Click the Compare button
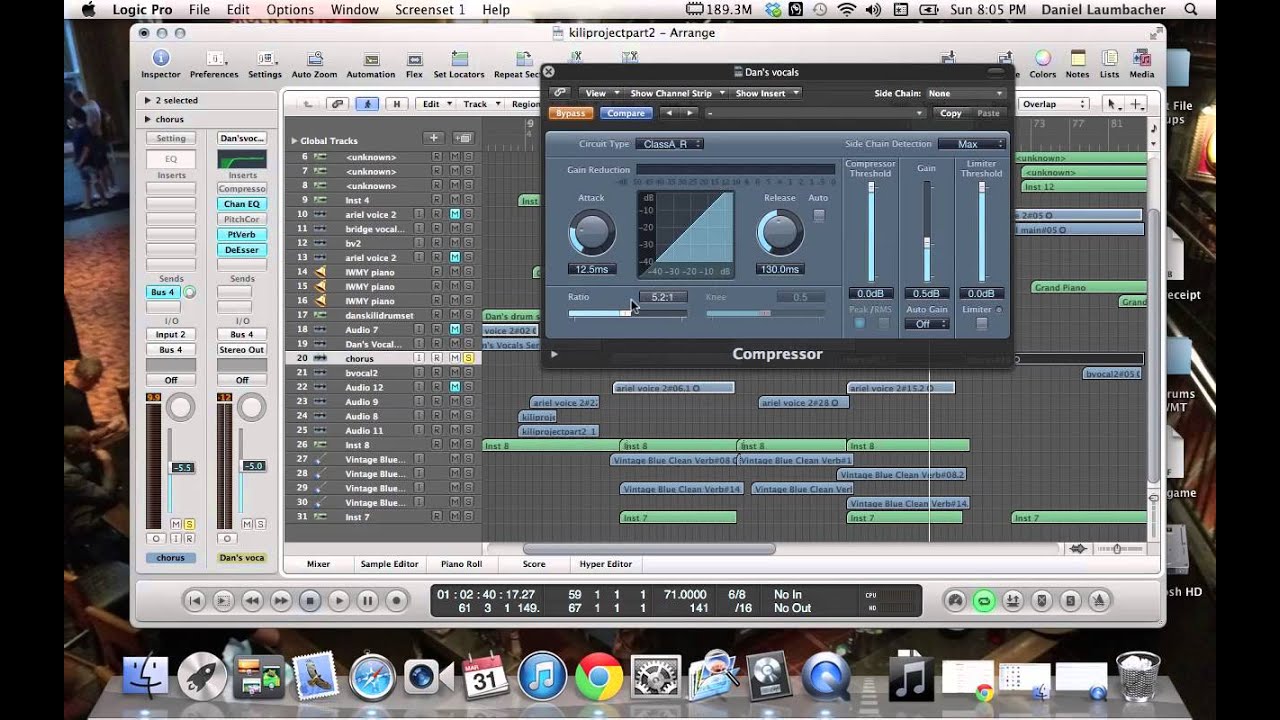Image resolution: width=1280 pixels, height=720 pixels. [625, 113]
